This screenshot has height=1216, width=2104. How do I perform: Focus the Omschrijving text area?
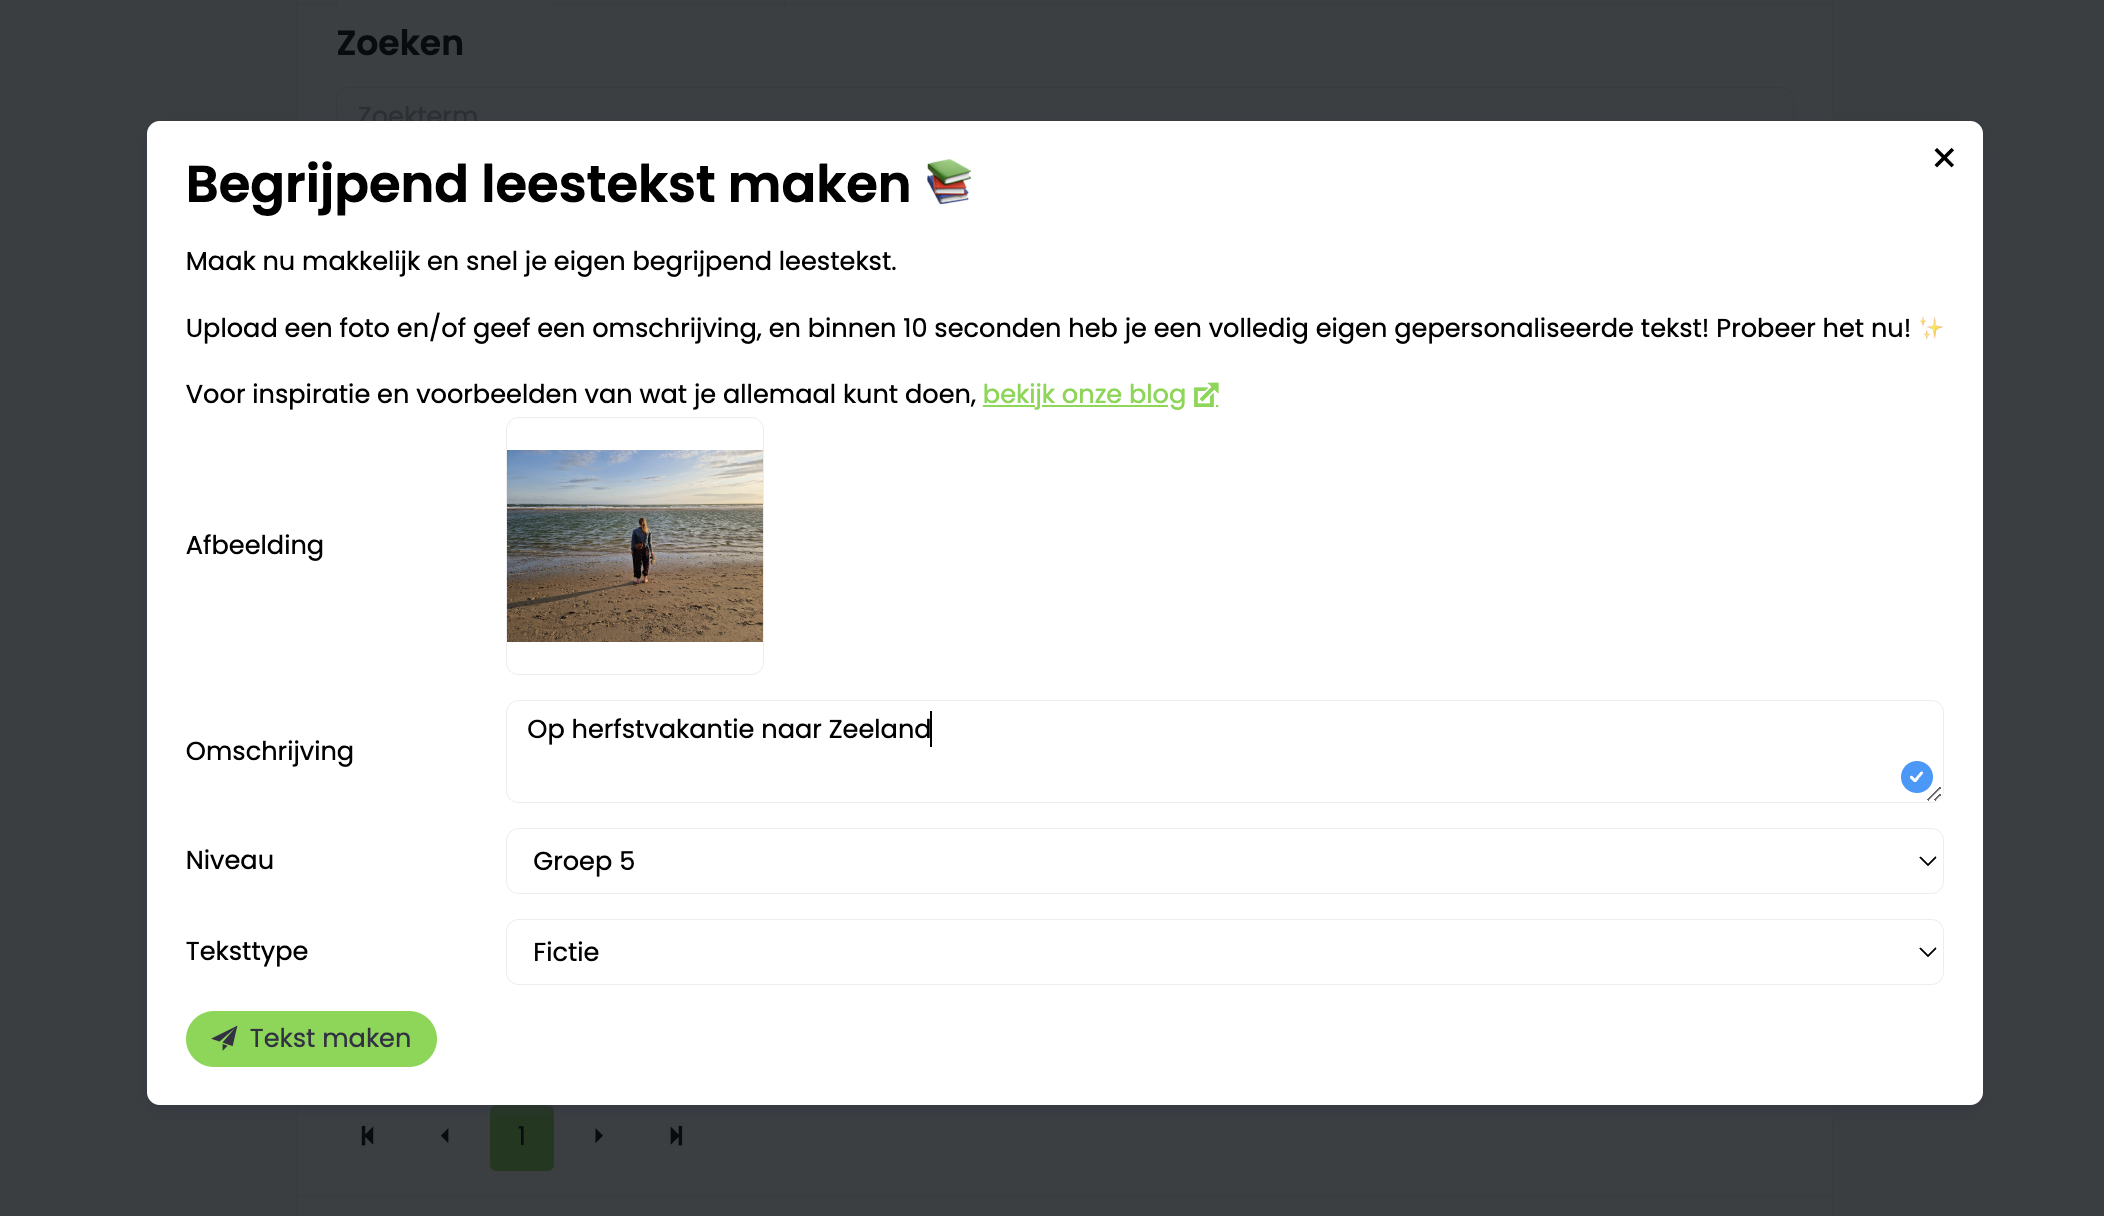pos(1200,751)
